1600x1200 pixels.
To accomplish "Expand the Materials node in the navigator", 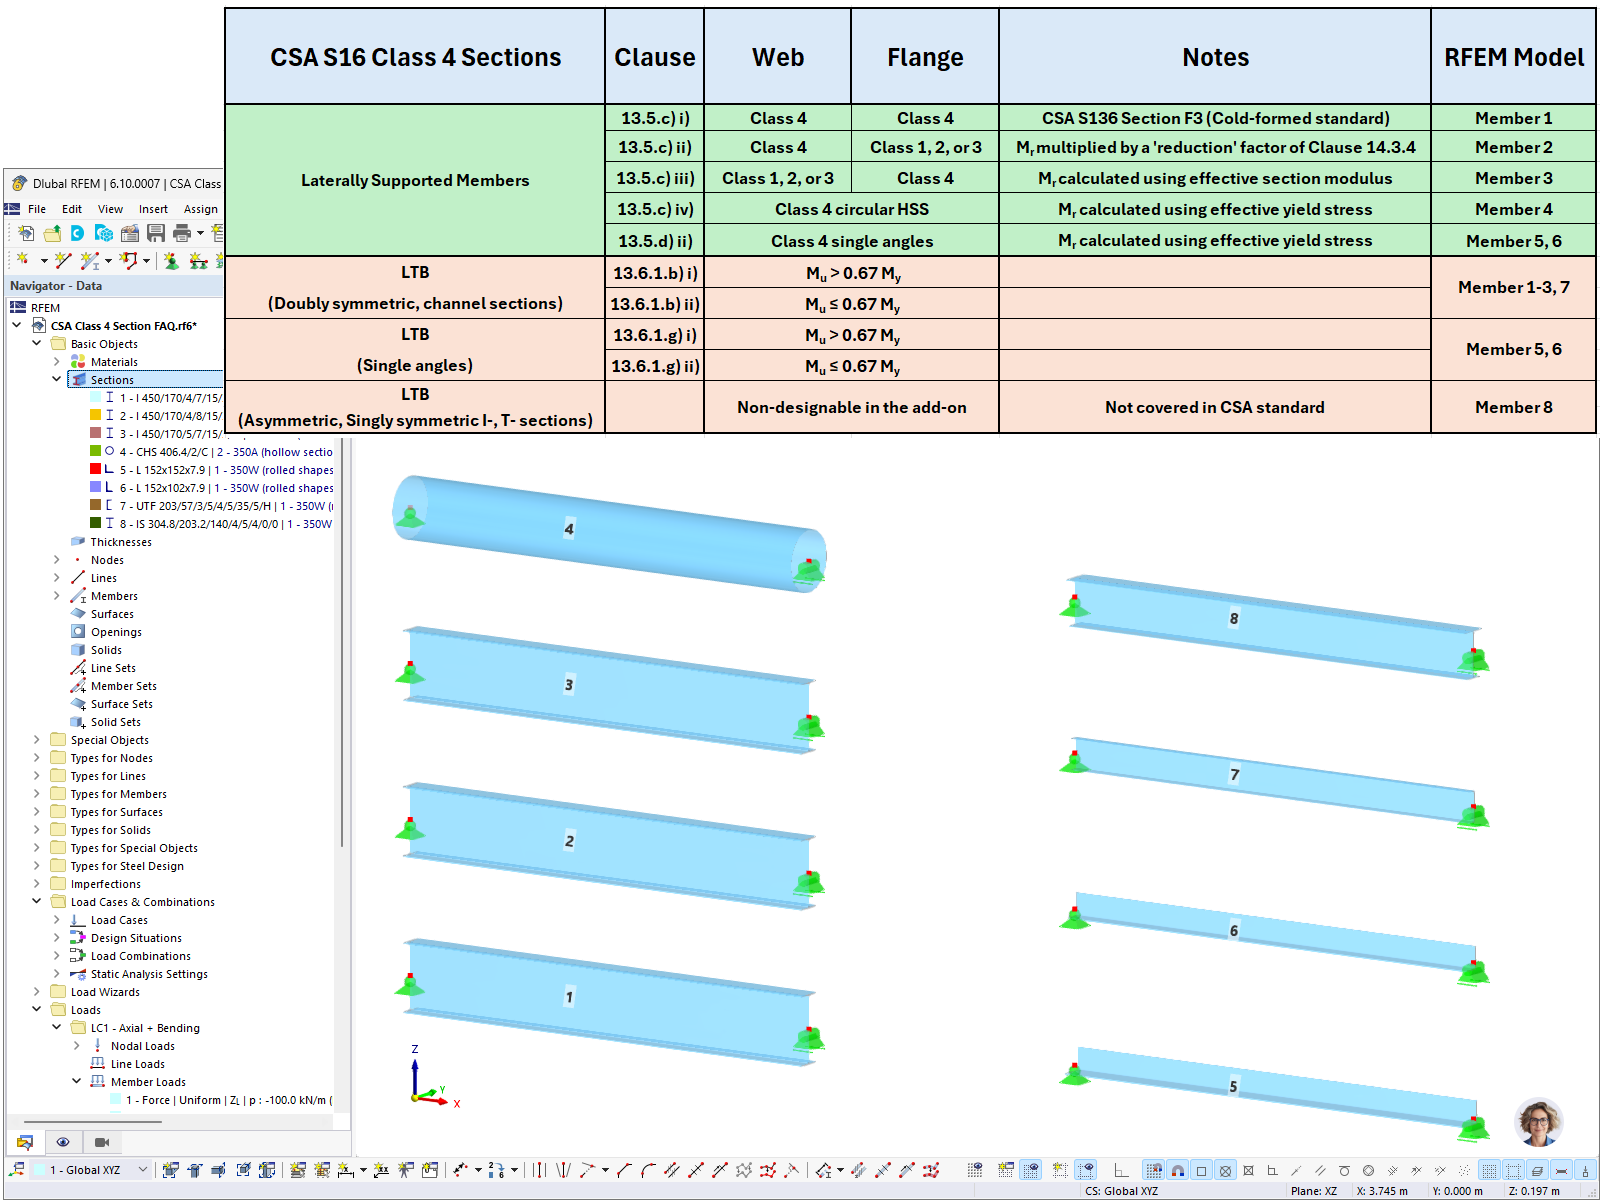I will click(x=57, y=361).
